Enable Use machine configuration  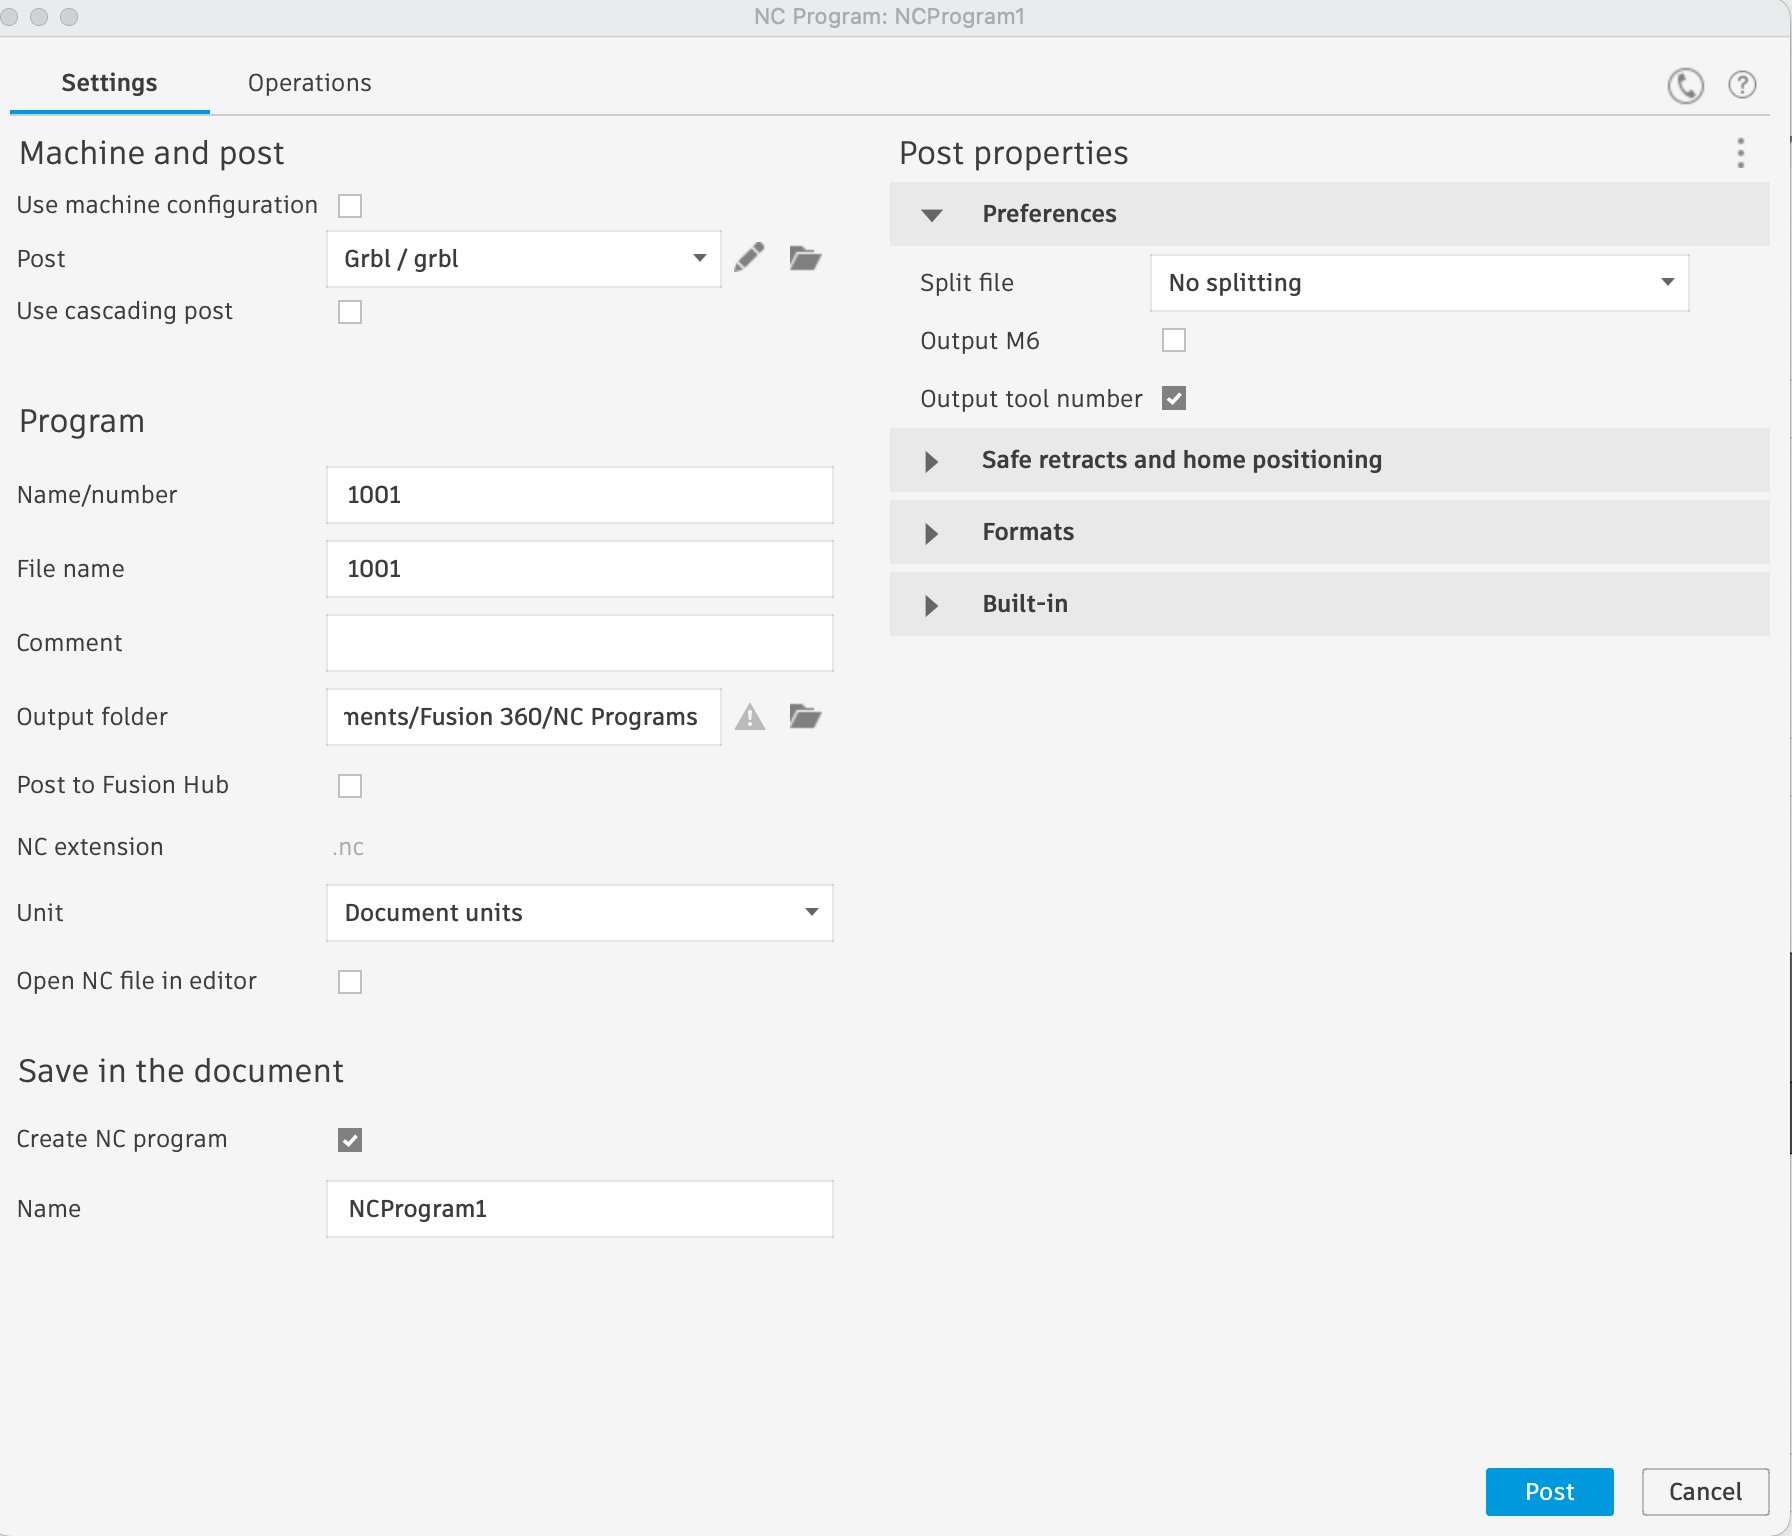pos(349,205)
